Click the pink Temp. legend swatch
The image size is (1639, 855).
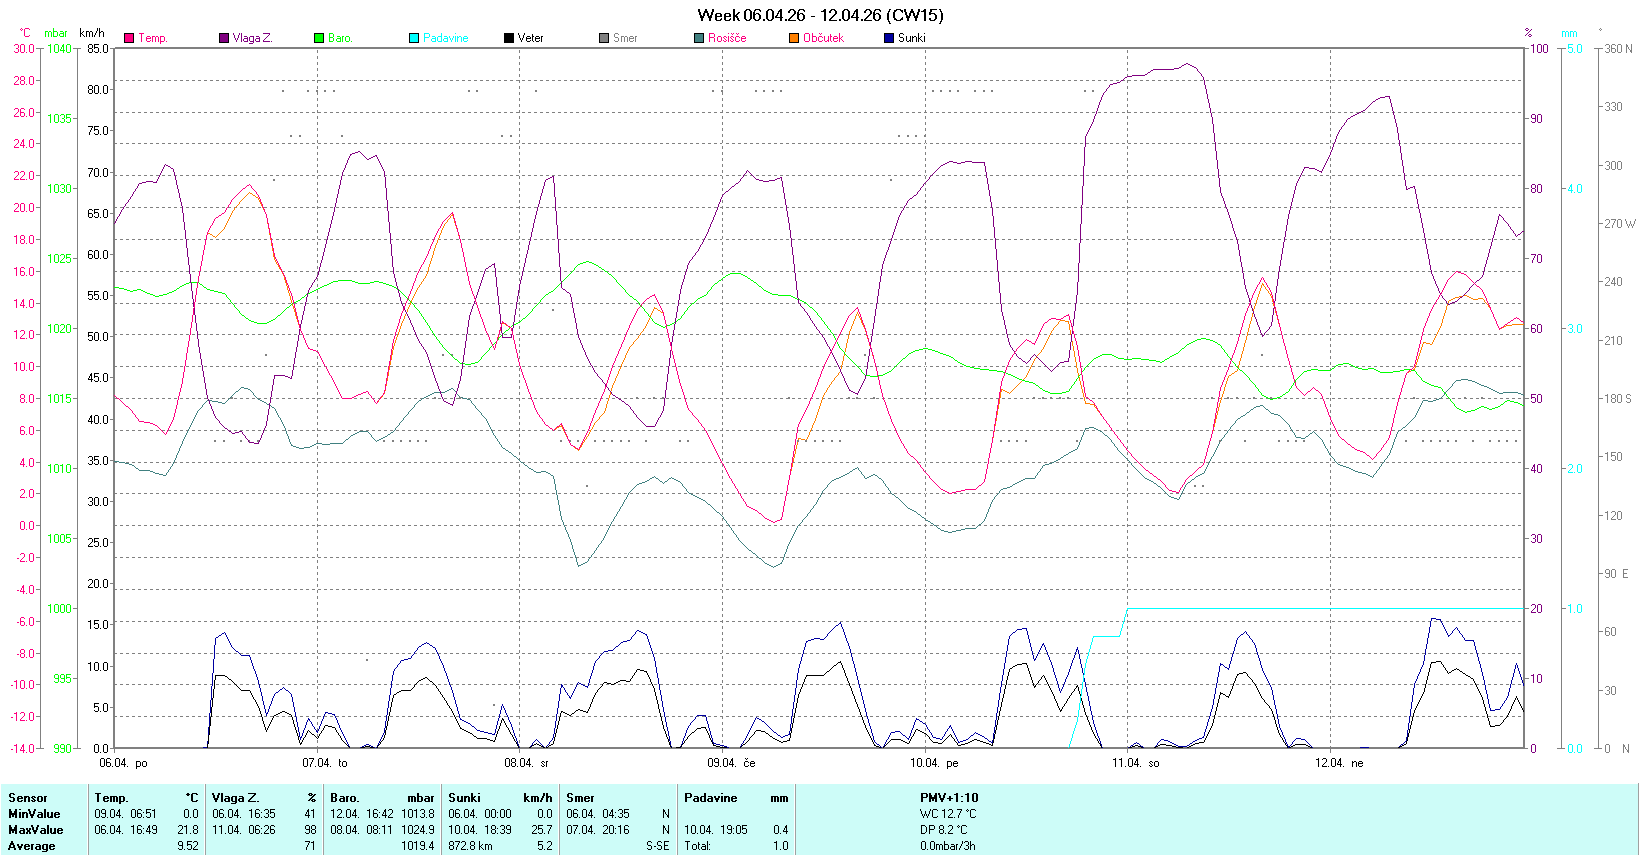click(129, 38)
